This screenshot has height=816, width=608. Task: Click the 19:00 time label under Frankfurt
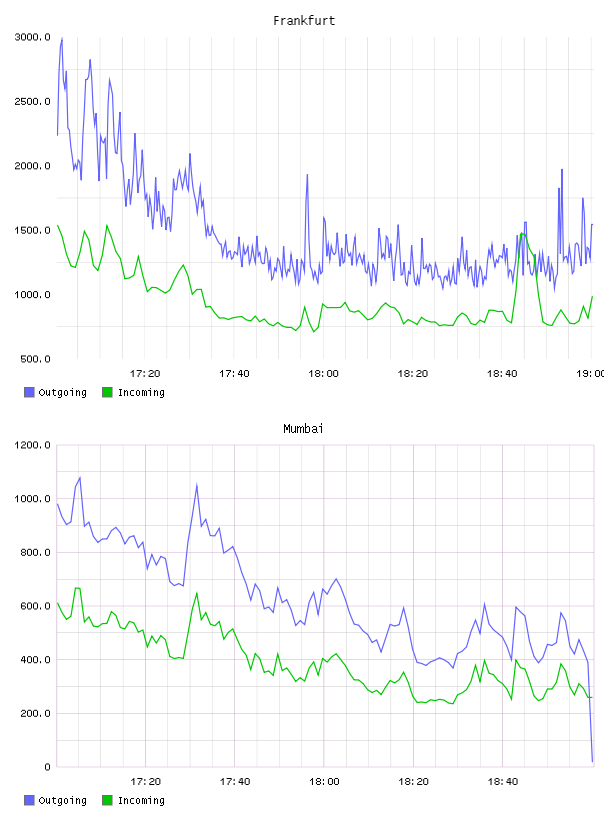590,374
